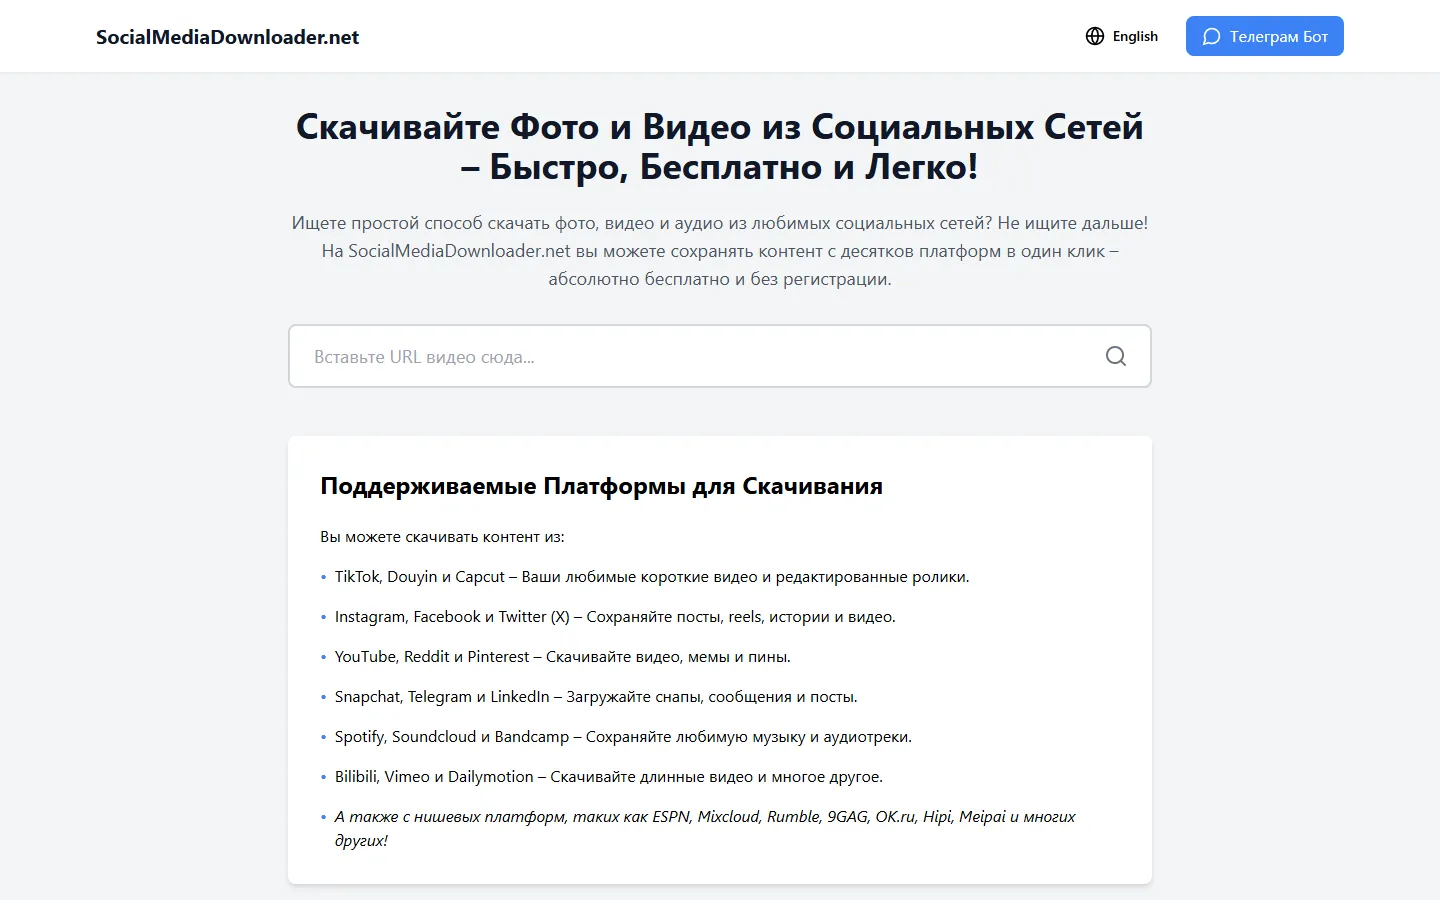Viewport: 1440px width, 900px height.
Task: Click the search magnifier icon
Action: click(x=1116, y=356)
